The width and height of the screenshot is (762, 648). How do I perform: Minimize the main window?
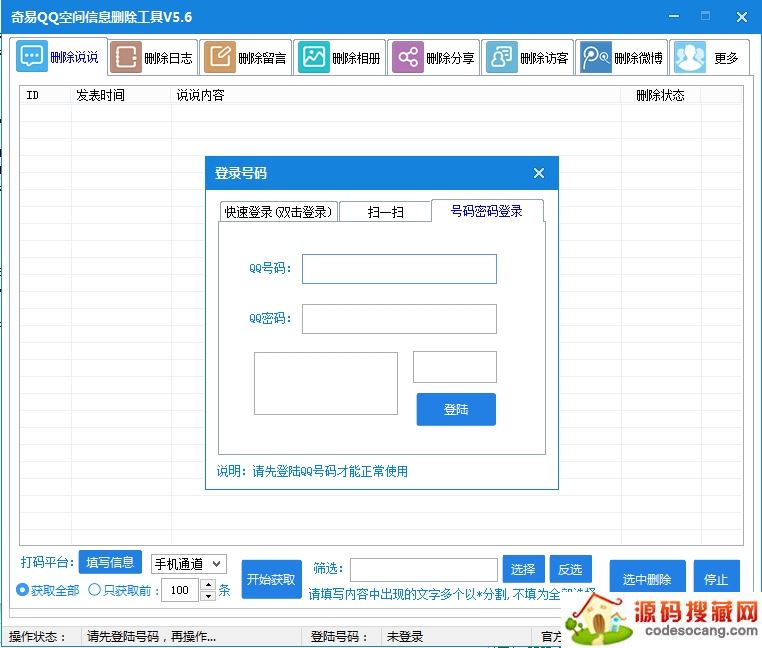coord(674,17)
